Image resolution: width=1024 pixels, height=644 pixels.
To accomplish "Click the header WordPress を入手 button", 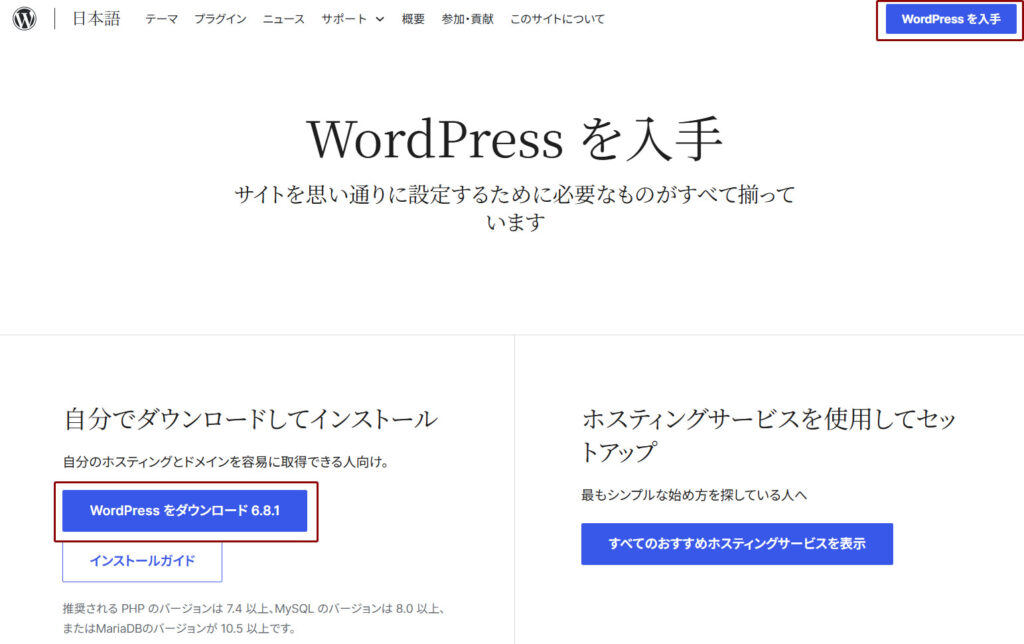I will click(x=951, y=19).
